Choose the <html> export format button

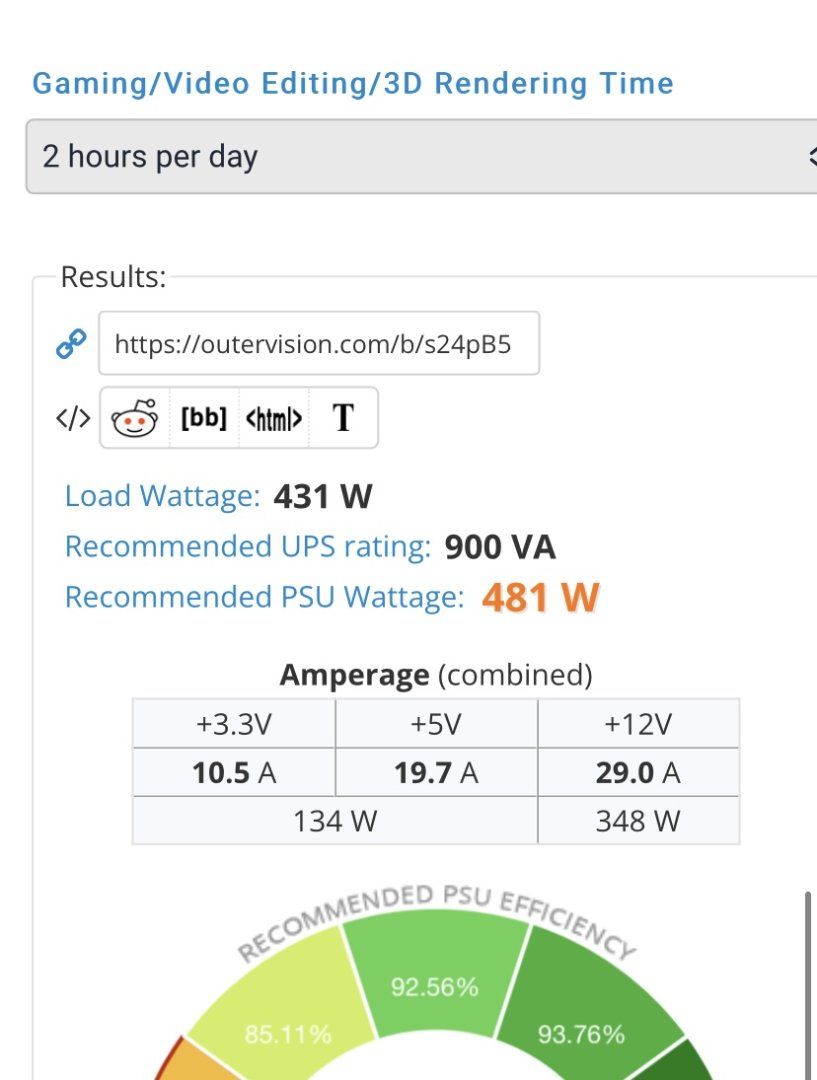click(x=274, y=418)
